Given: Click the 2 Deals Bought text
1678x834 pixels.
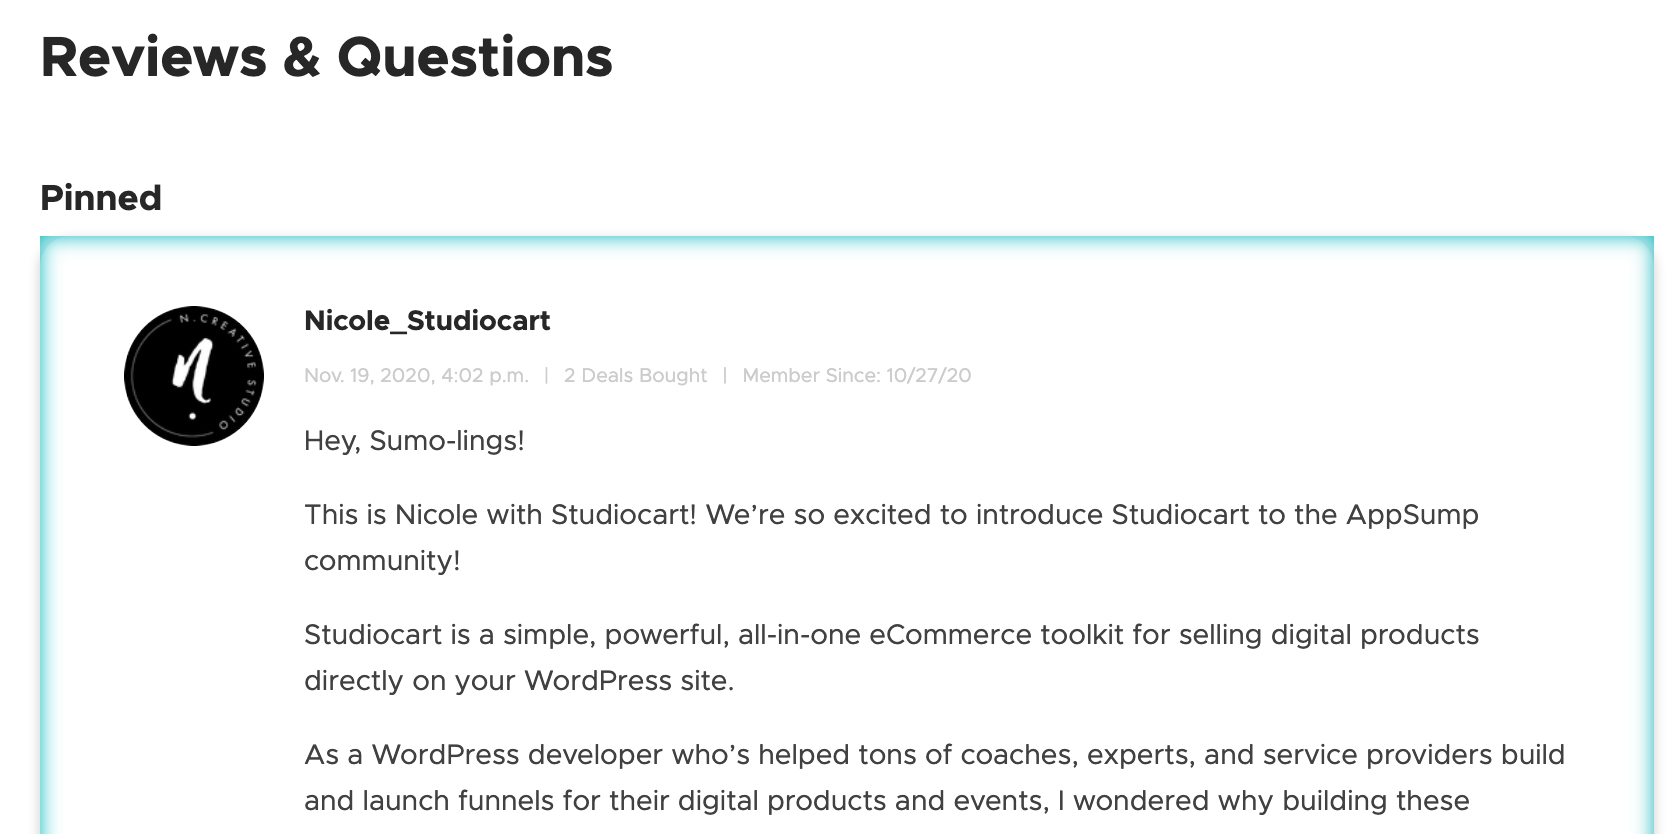Looking at the screenshot, I should tap(635, 376).
